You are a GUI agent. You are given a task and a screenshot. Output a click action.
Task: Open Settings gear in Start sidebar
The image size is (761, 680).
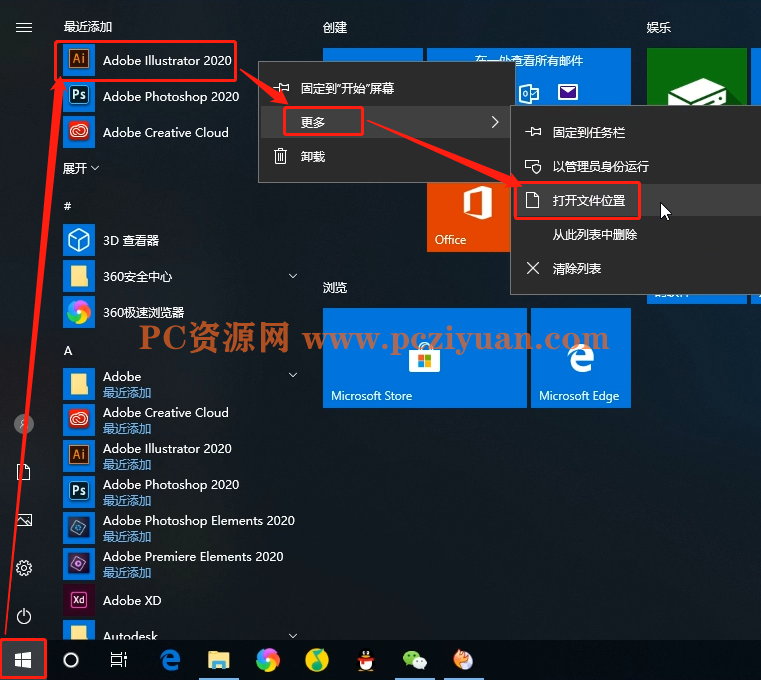coord(24,568)
